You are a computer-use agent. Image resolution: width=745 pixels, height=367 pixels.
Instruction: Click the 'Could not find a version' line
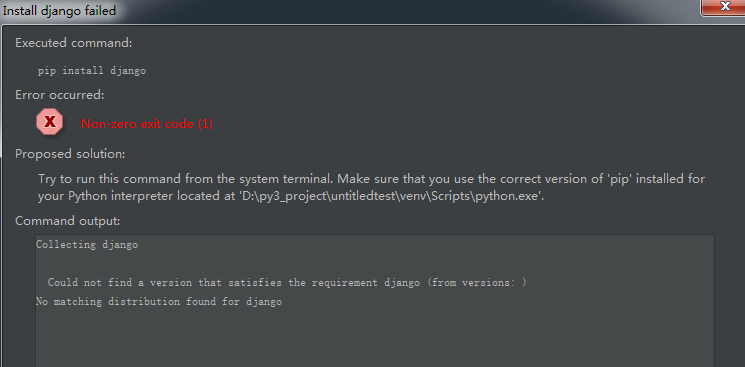(x=287, y=283)
